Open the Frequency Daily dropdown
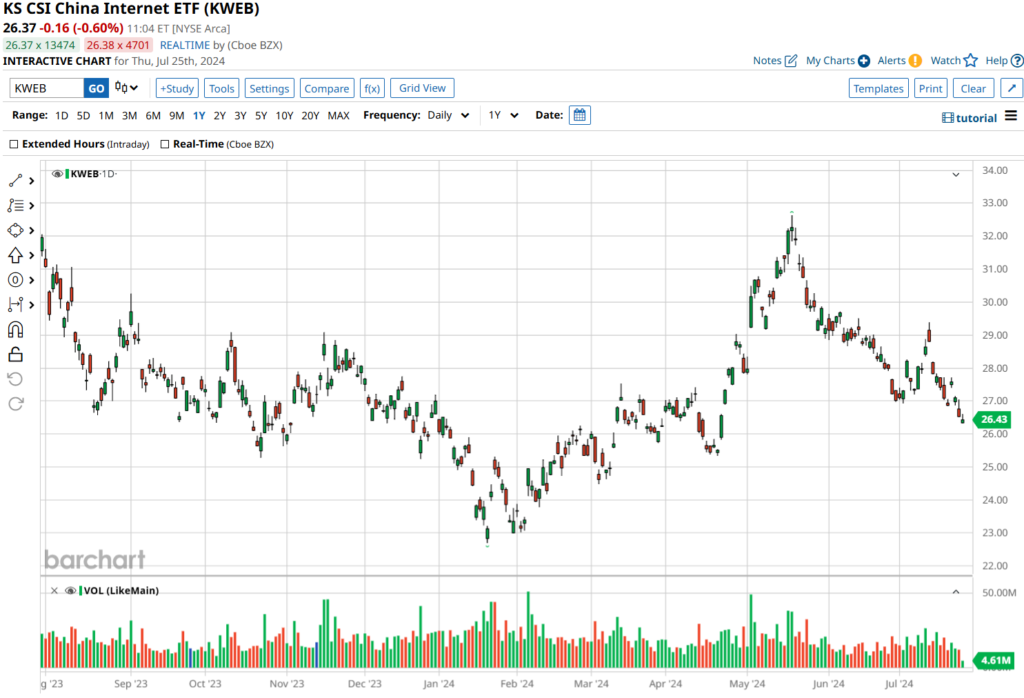Viewport: 1024px width, 698px height. (x=448, y=115)
